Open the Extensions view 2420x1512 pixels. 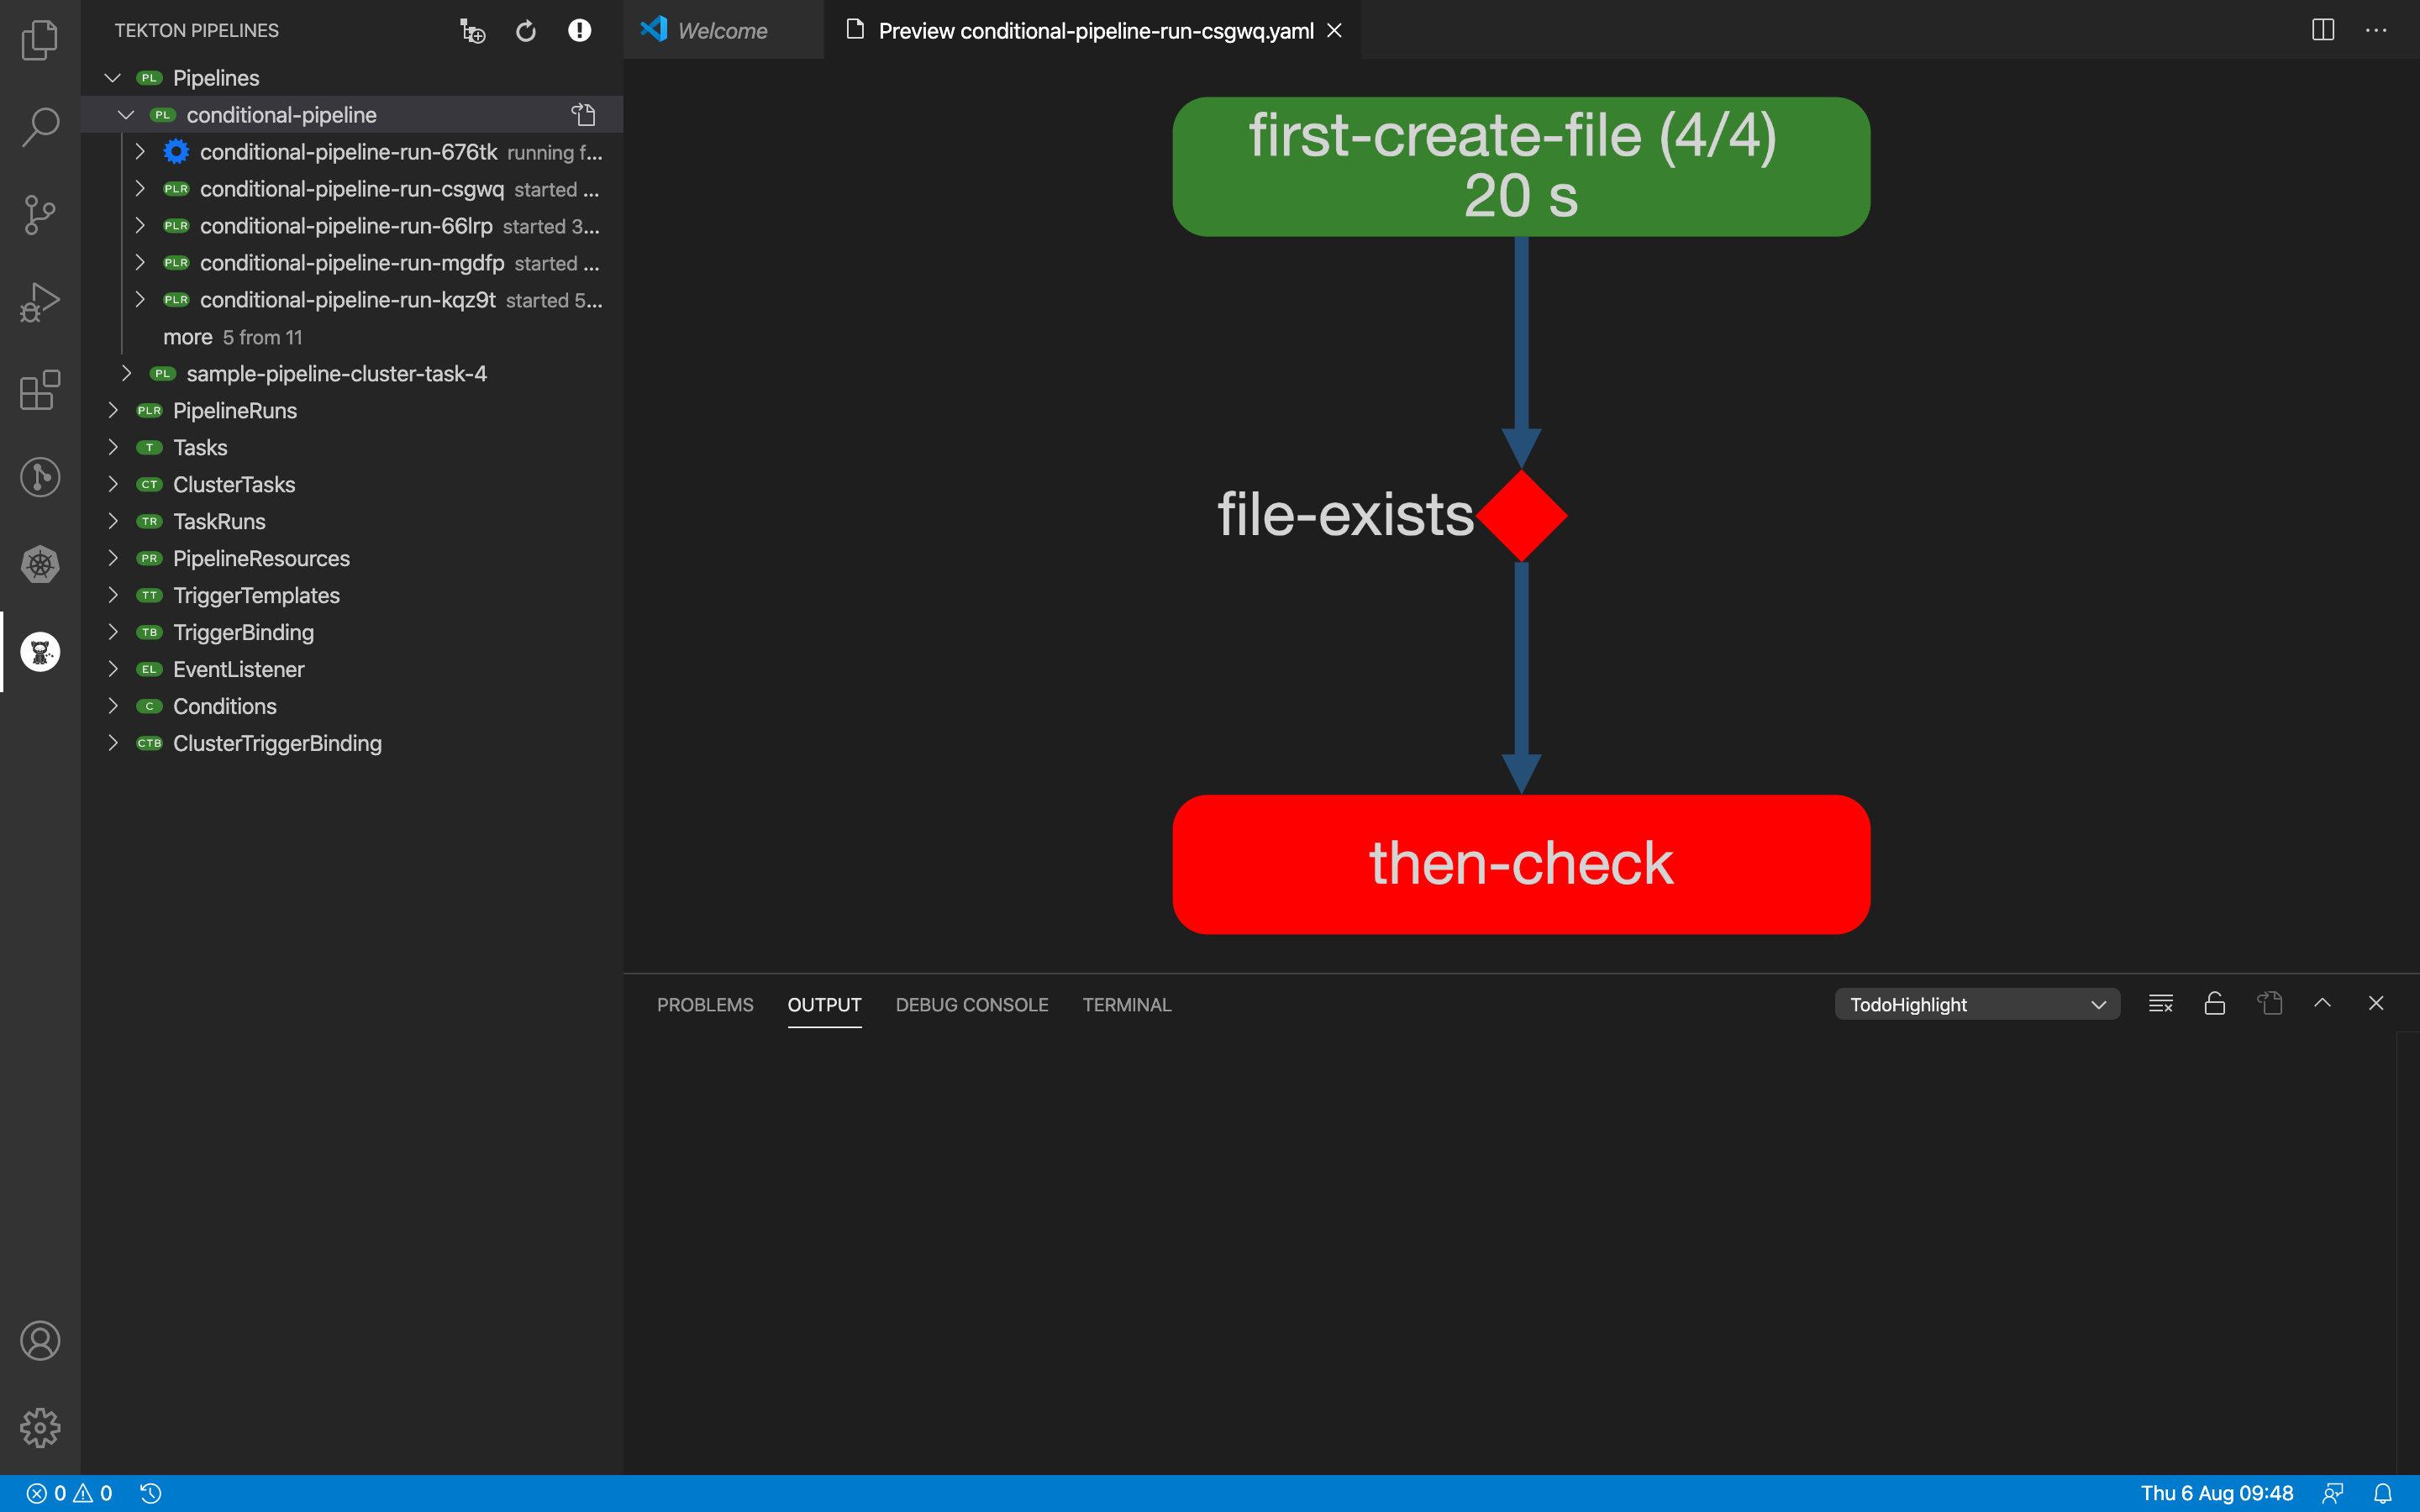click(40, 391)
